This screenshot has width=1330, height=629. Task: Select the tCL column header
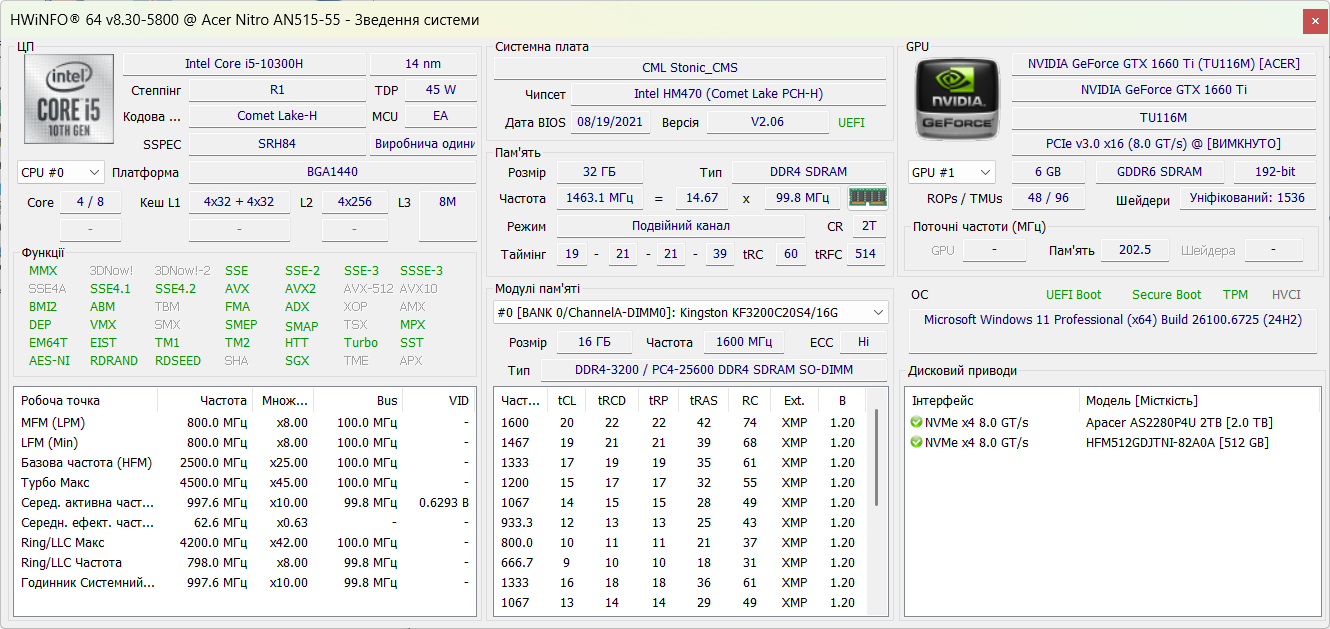pos(566,401)
